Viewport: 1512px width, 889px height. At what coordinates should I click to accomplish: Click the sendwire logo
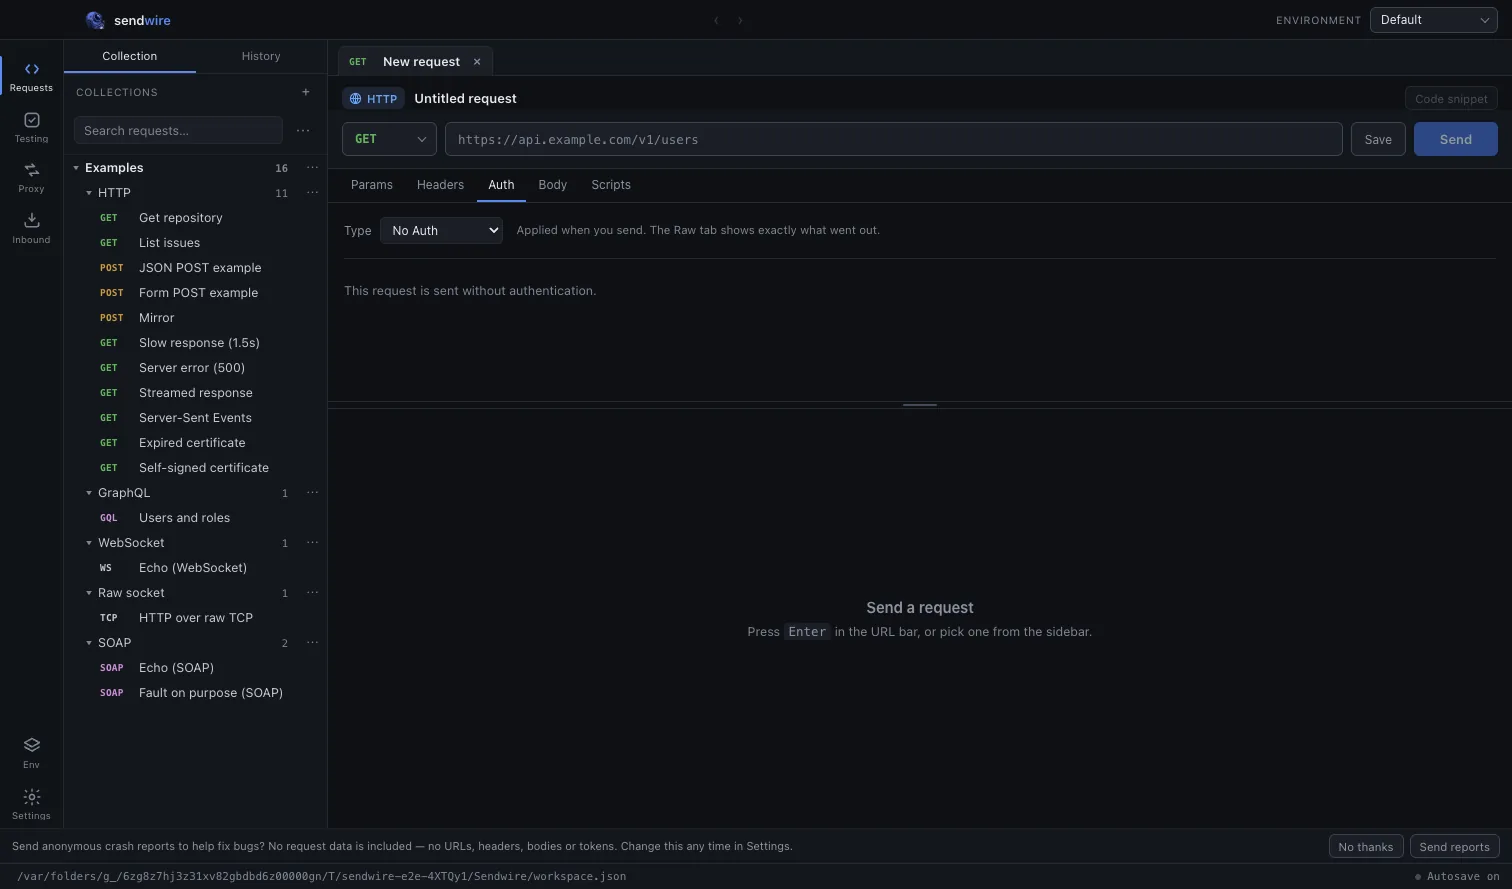tap(128, 20)
